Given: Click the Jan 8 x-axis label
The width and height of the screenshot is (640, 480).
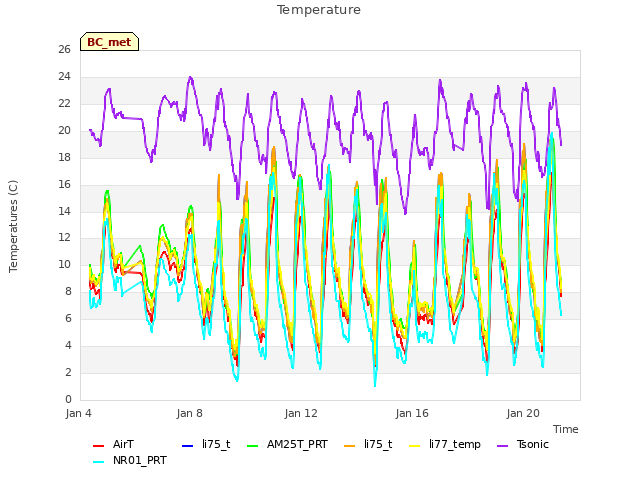Looking at the screenshot, I should (x=190, y=413).
